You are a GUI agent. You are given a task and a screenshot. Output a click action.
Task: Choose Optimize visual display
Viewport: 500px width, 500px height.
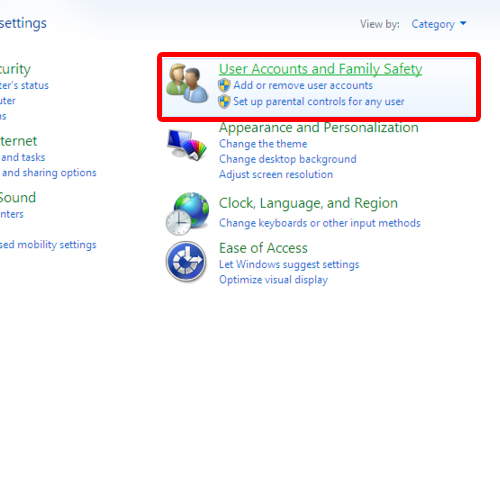(x=273, y=280)
